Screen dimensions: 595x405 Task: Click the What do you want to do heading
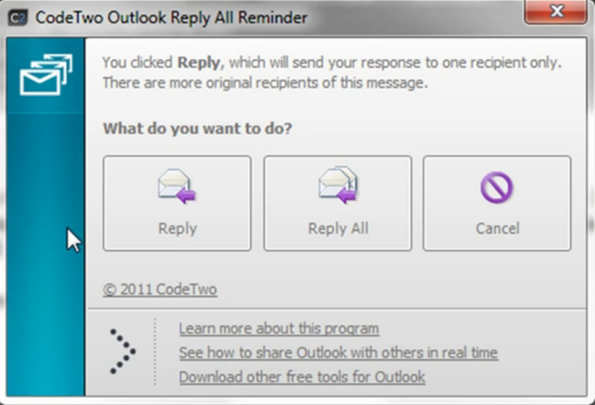click(x=197, y=129)
